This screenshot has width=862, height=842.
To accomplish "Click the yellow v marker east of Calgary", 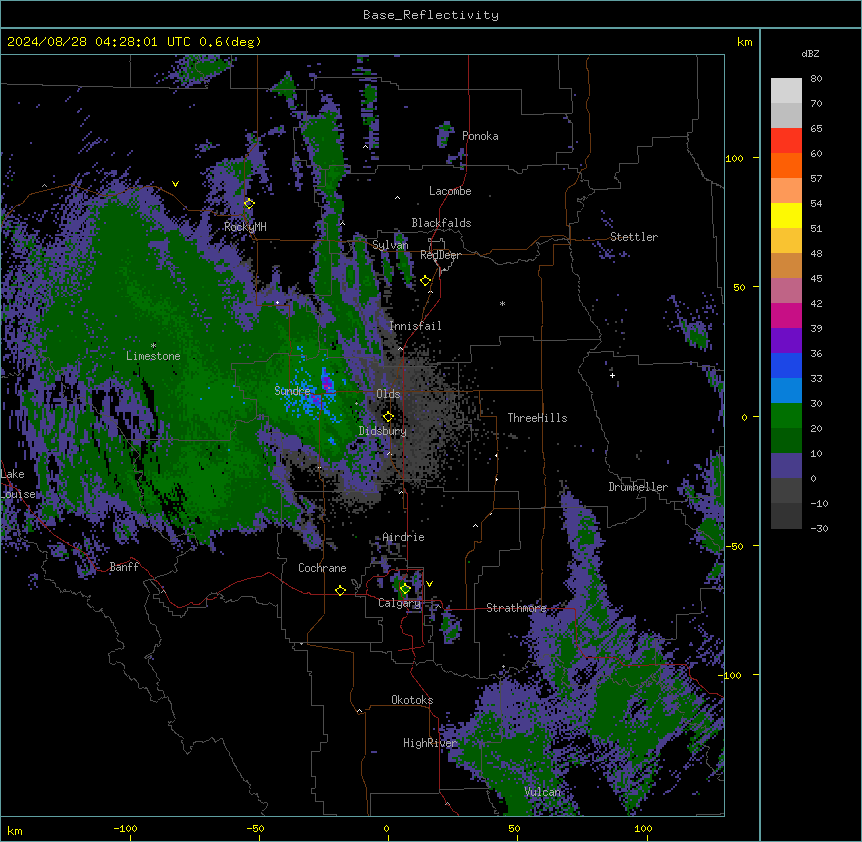I will [x=429, y=584].
